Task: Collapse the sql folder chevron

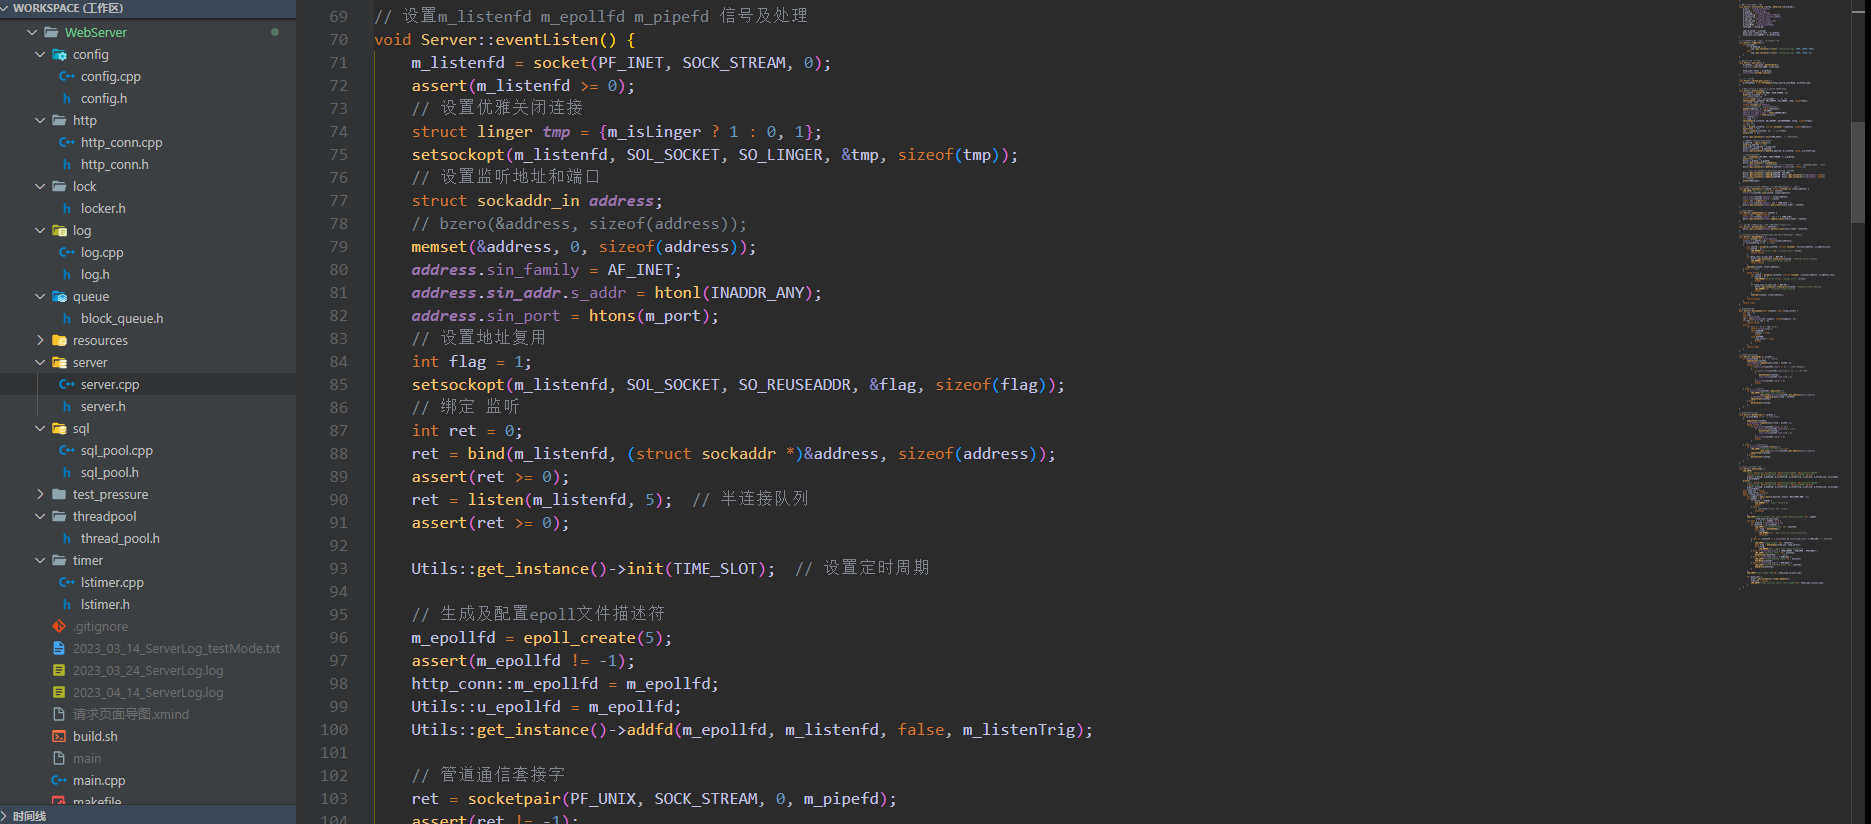Action: coord(40,428)
